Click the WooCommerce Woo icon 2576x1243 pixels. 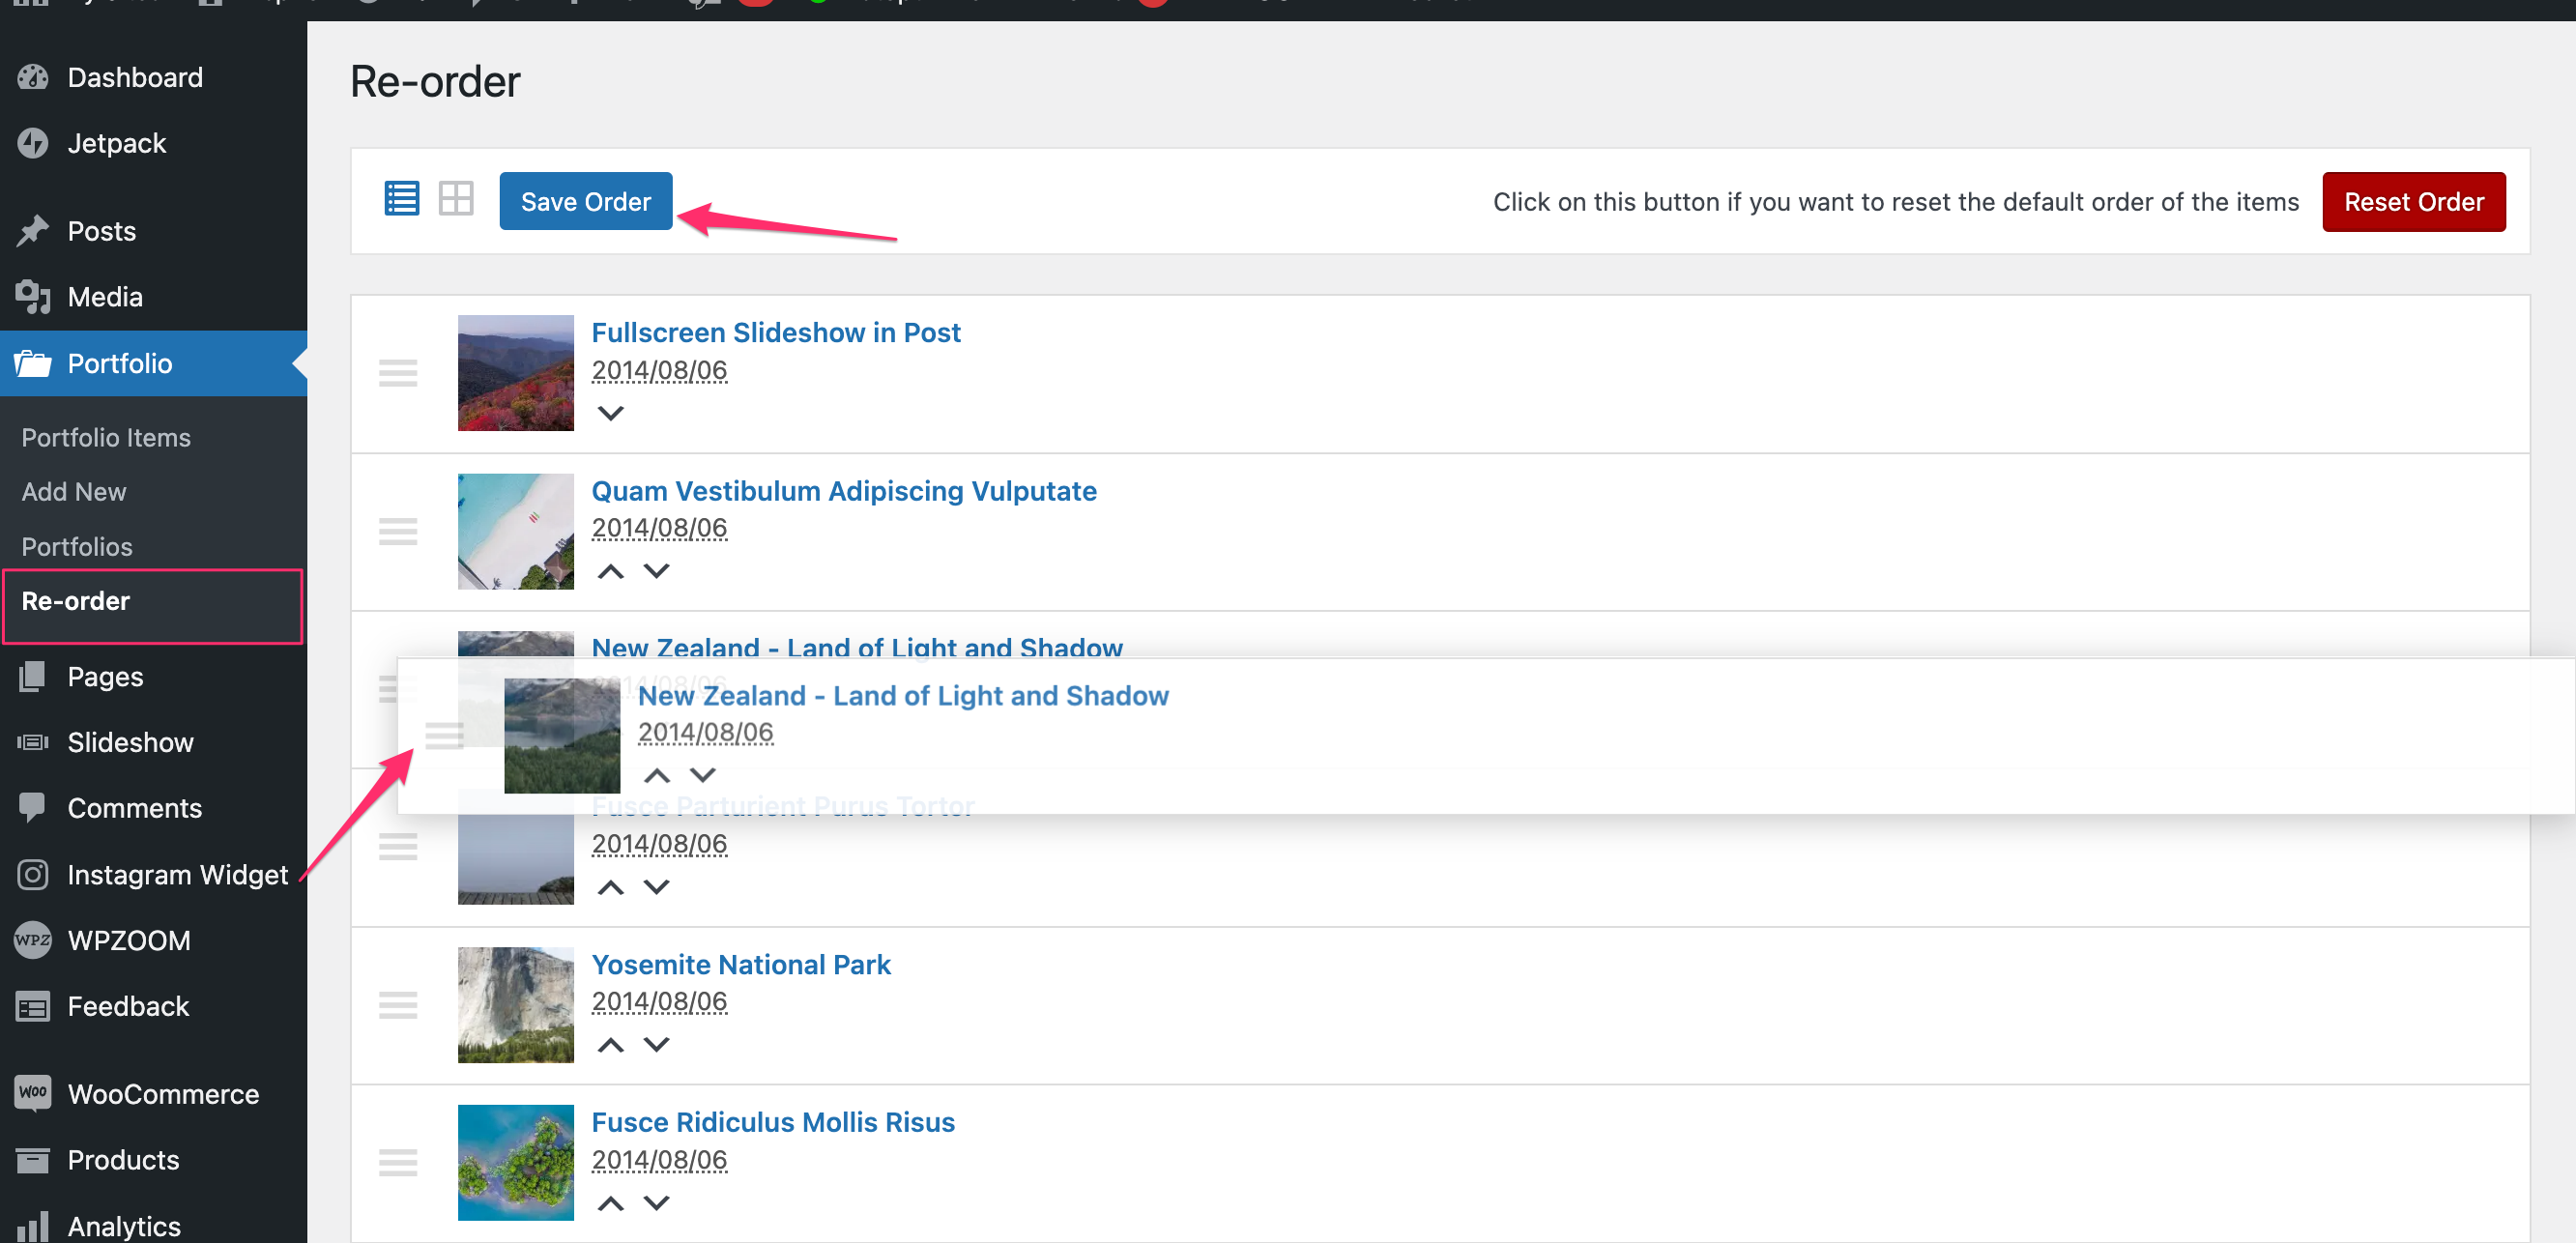33,1092
